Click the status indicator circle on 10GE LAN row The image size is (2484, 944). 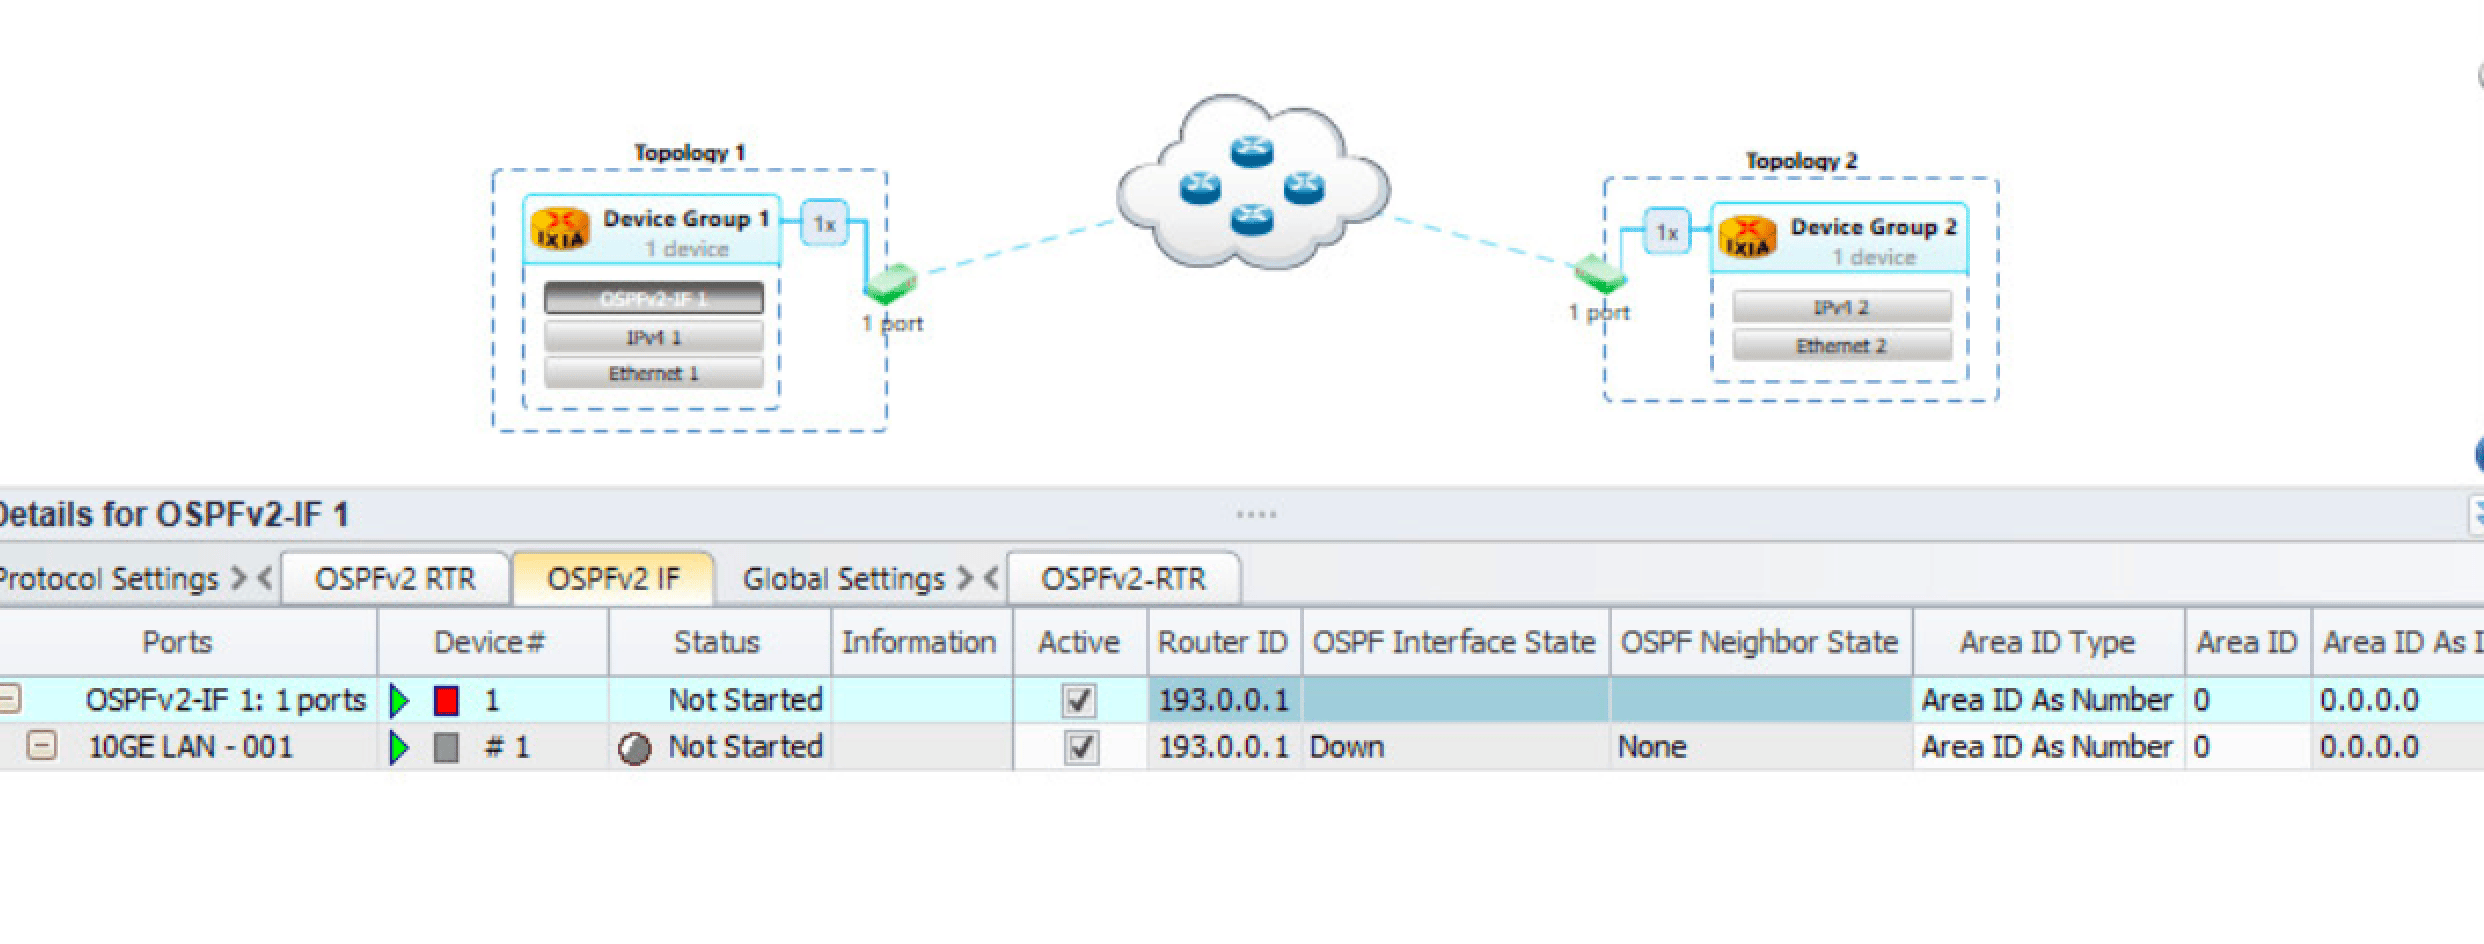[x=635, y=749]
